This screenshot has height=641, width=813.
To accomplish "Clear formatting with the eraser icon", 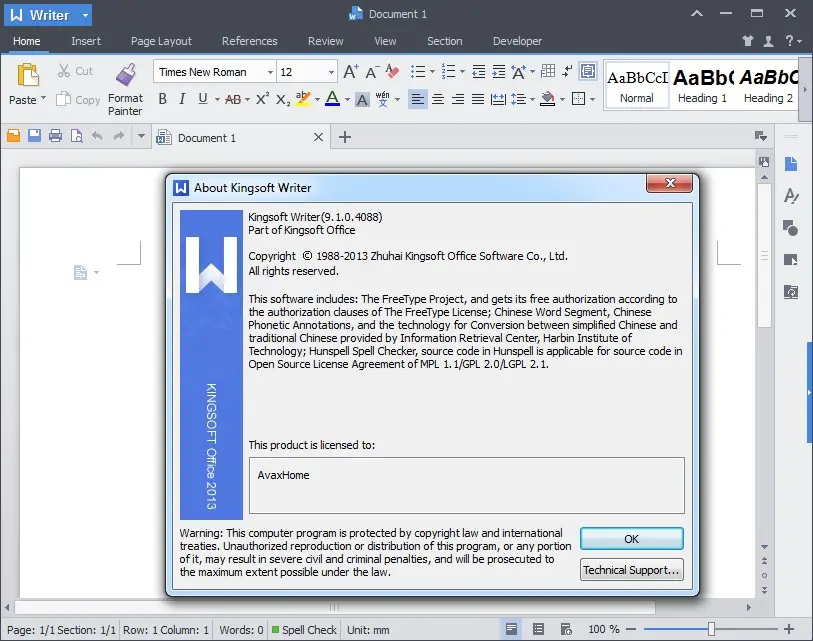I will point(393,72).
